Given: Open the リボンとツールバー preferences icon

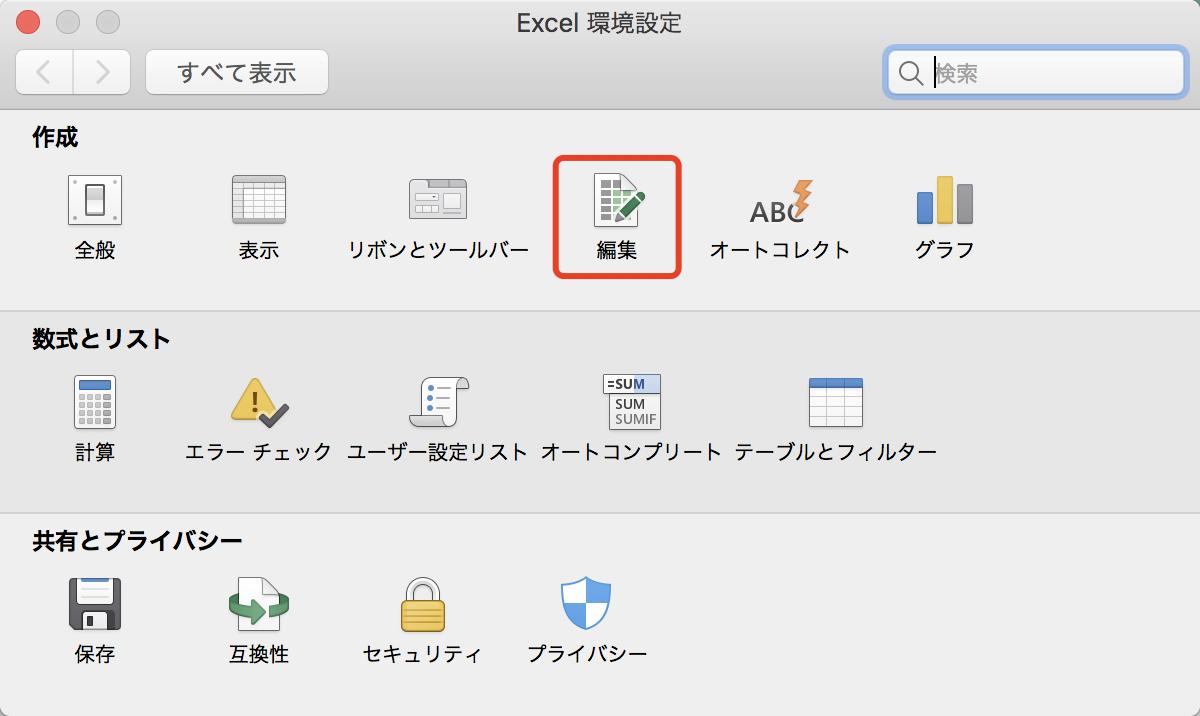Looking at the screenshot, I should pos(438,200).
